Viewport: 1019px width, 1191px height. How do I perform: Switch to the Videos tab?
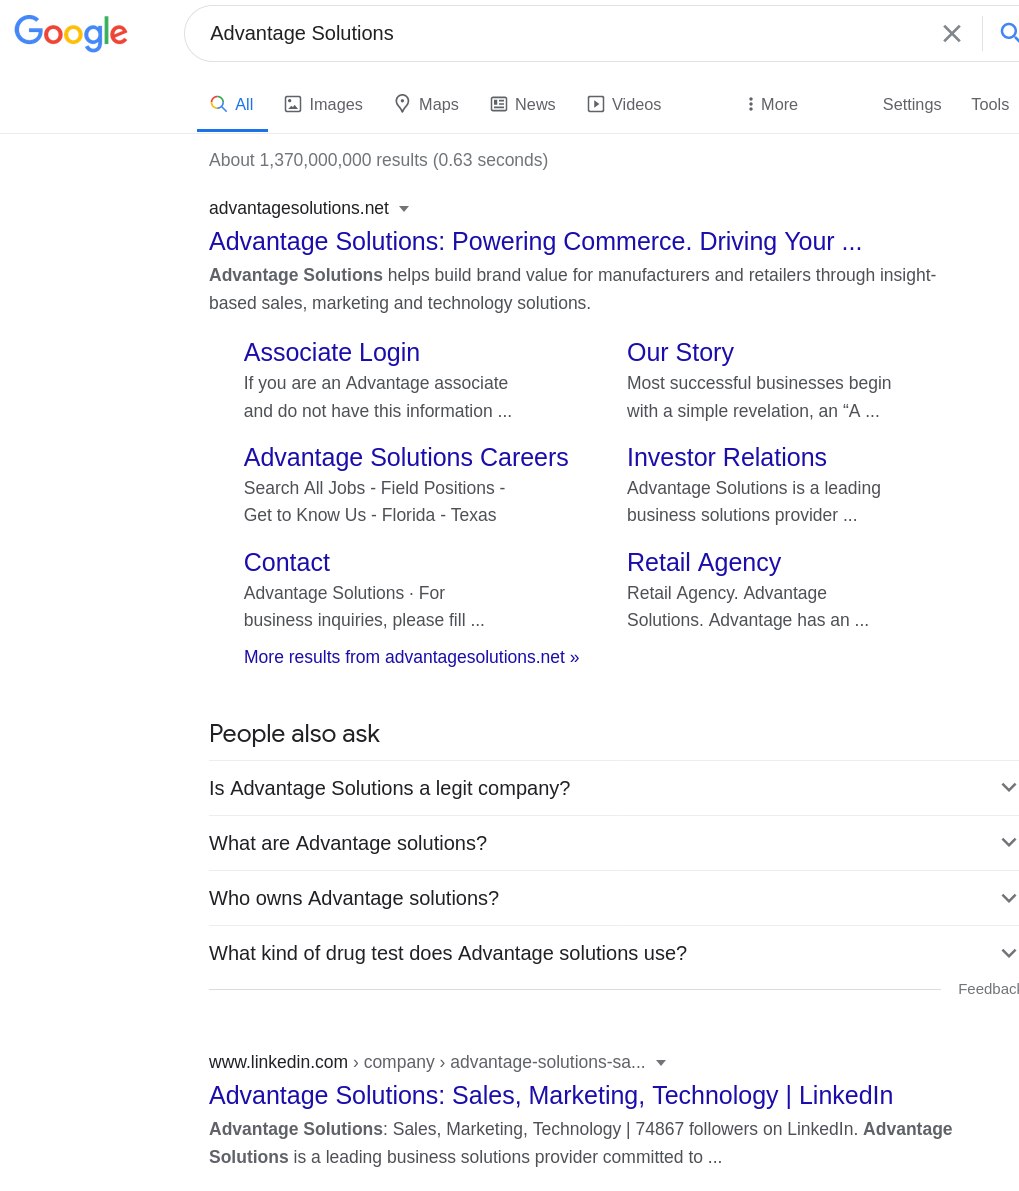[624, 105]
